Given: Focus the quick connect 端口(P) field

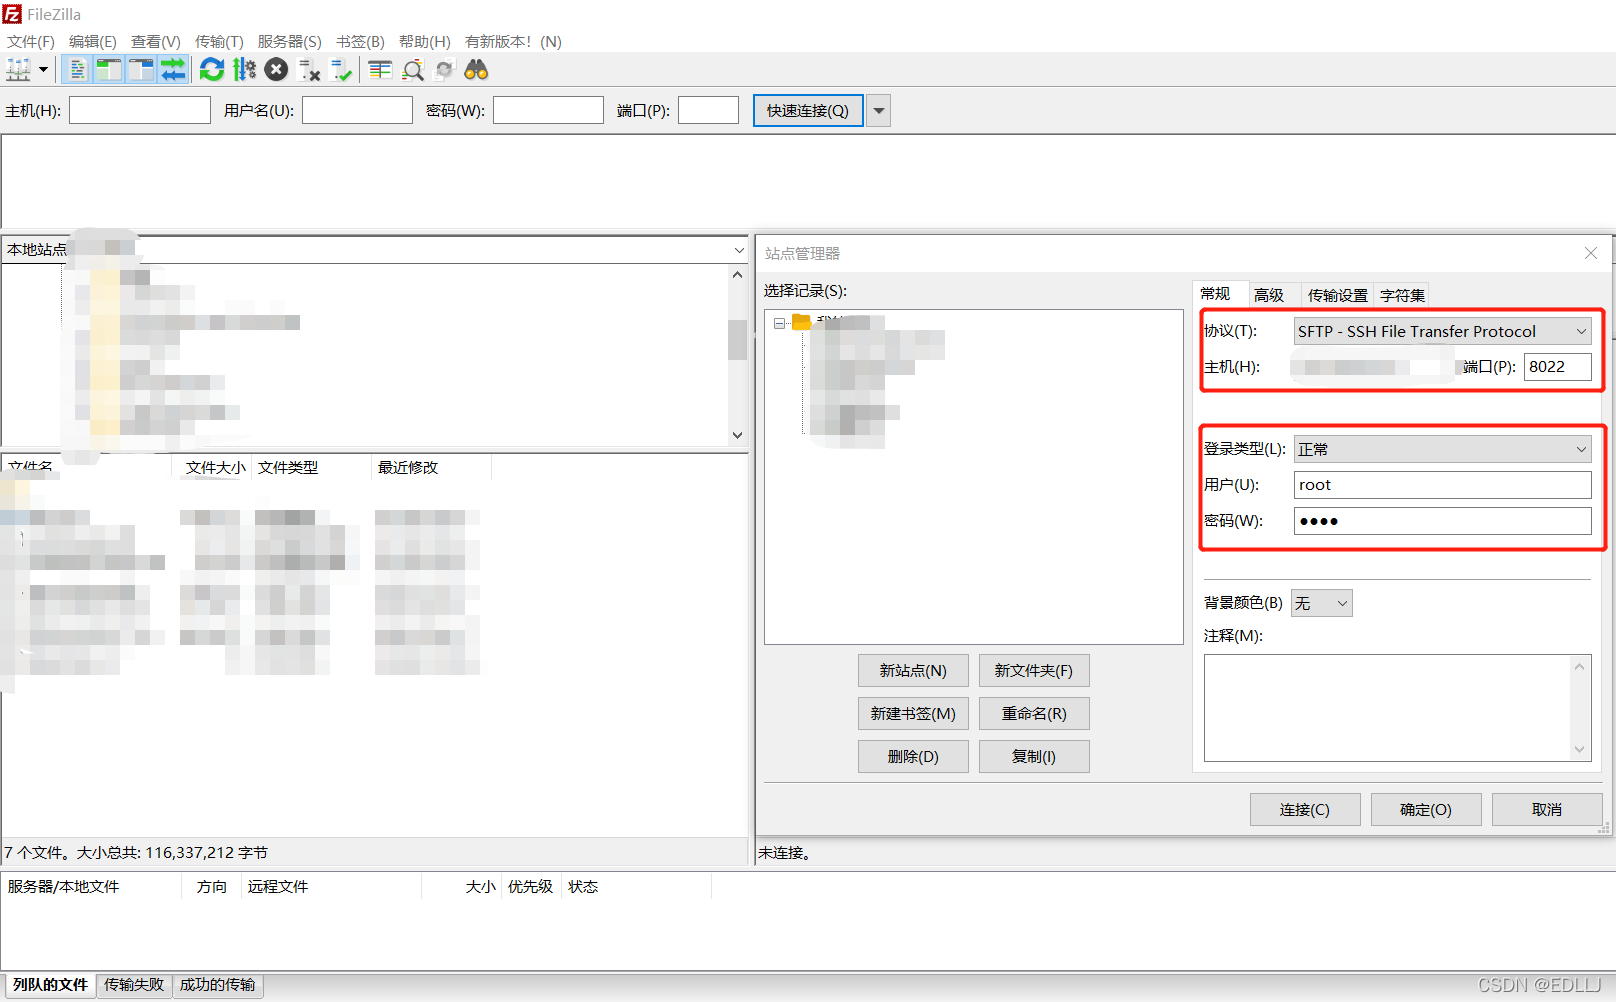Looking at the screenshot, I should (x=708, y=110).
